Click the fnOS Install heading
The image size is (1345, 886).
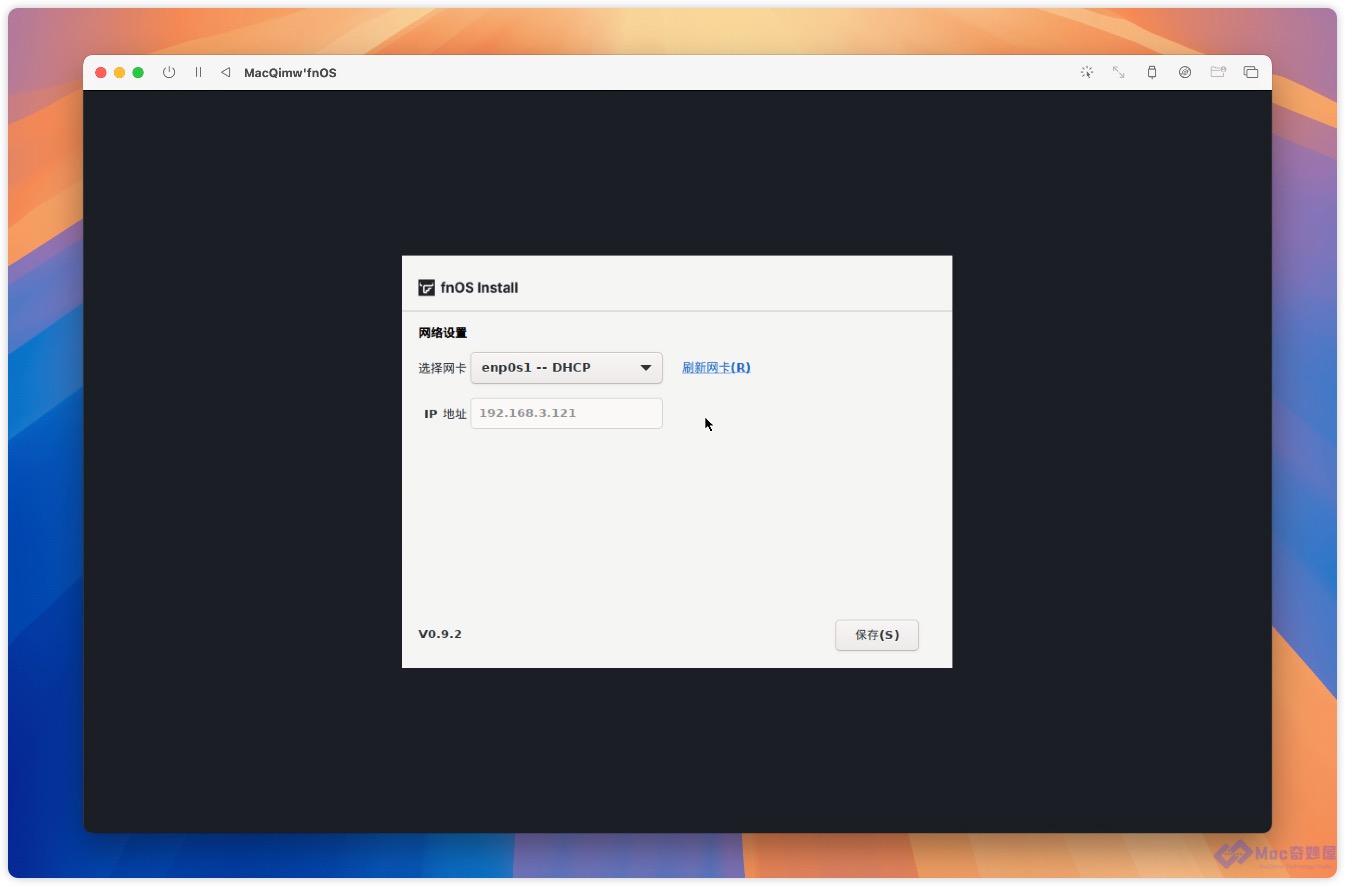tap(479, 288)
